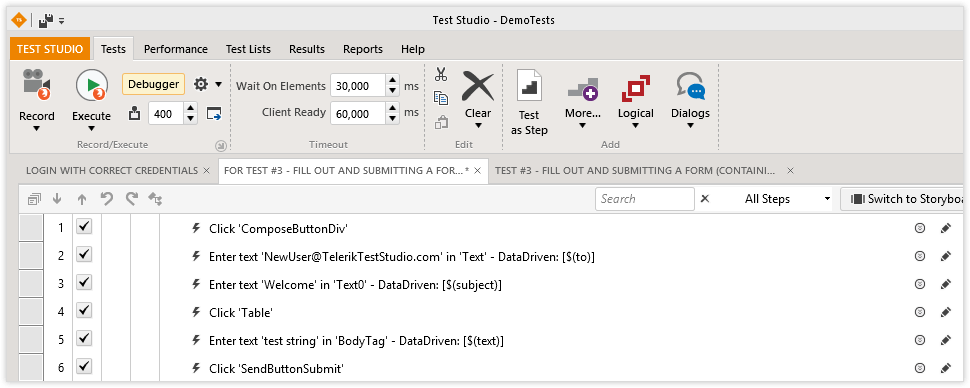
Task: Click the Record/Execute group launcher icon
Action: click(220, 146)
